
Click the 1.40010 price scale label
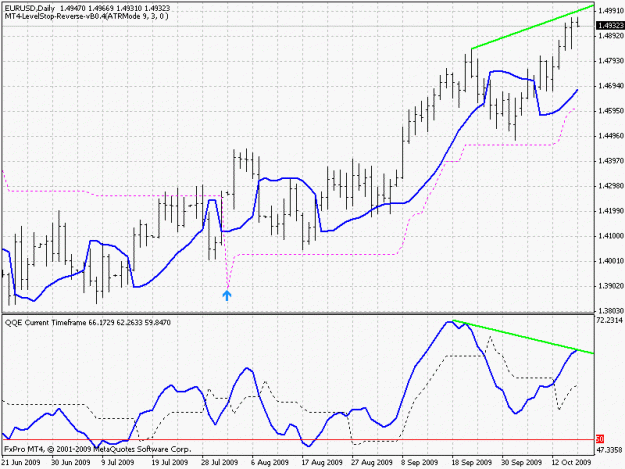click(611, 261)
